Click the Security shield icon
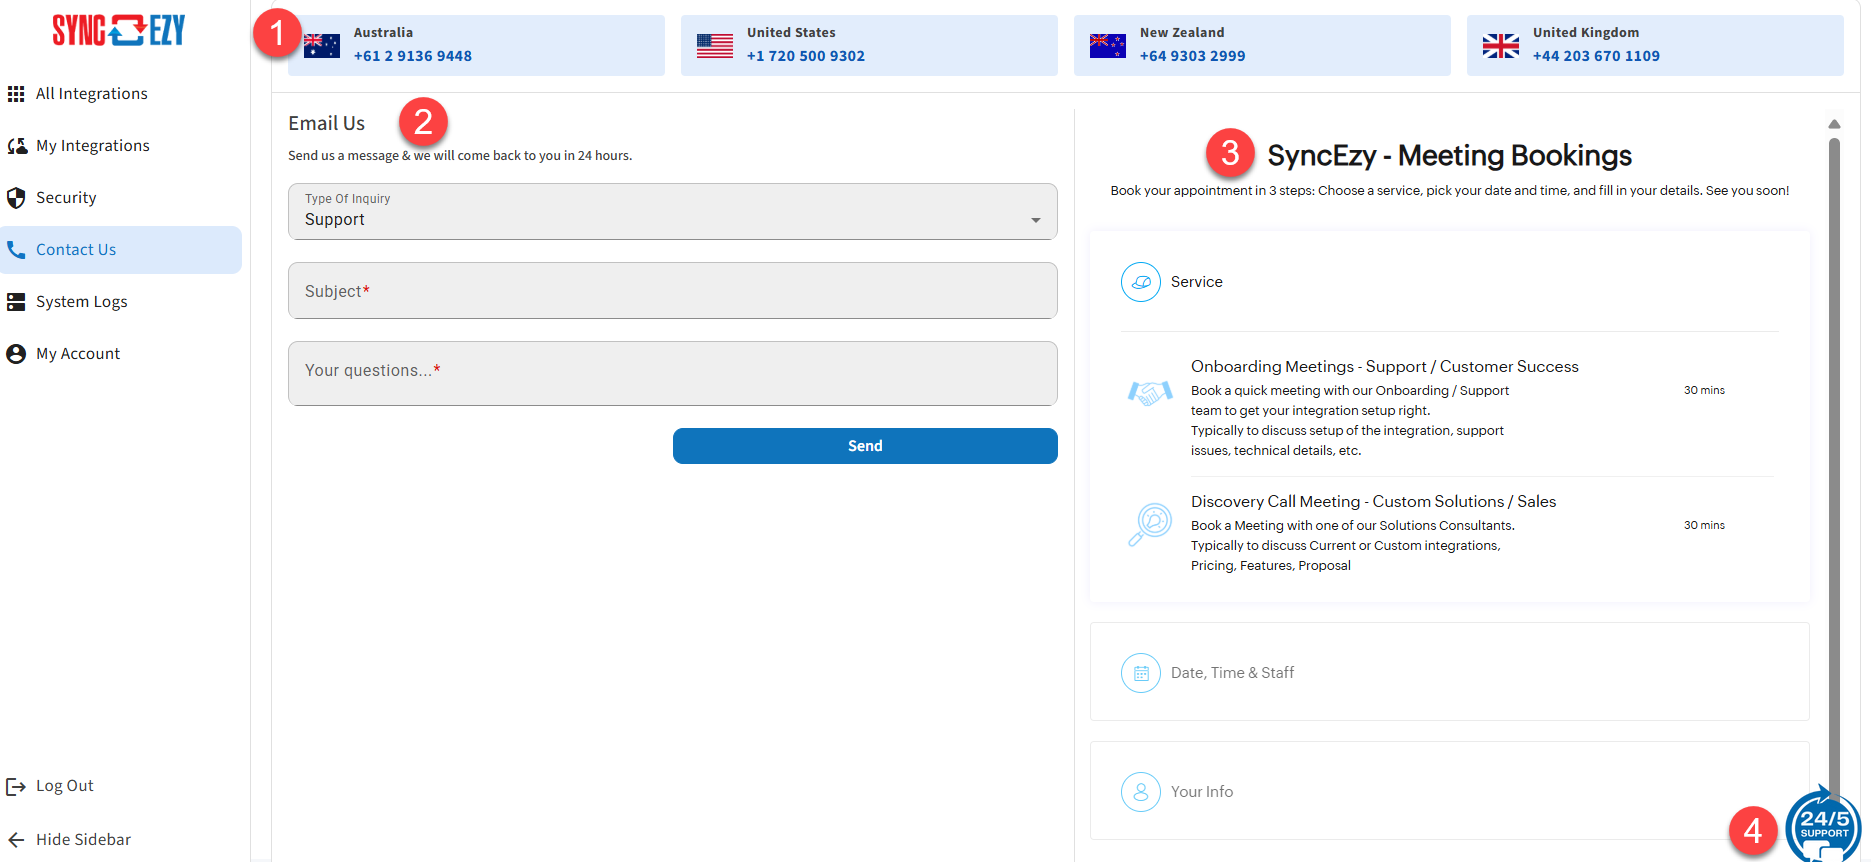Viewport: 1871px width, 862px height. [16, 198]
